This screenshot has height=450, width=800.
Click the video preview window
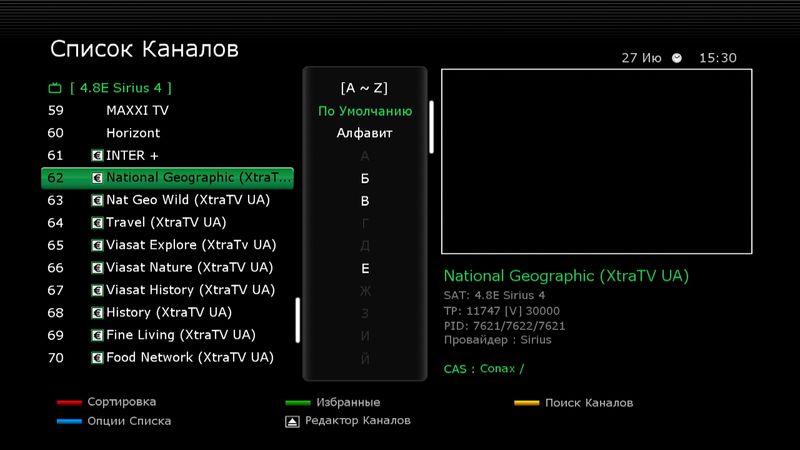click(x=596, y=161)
